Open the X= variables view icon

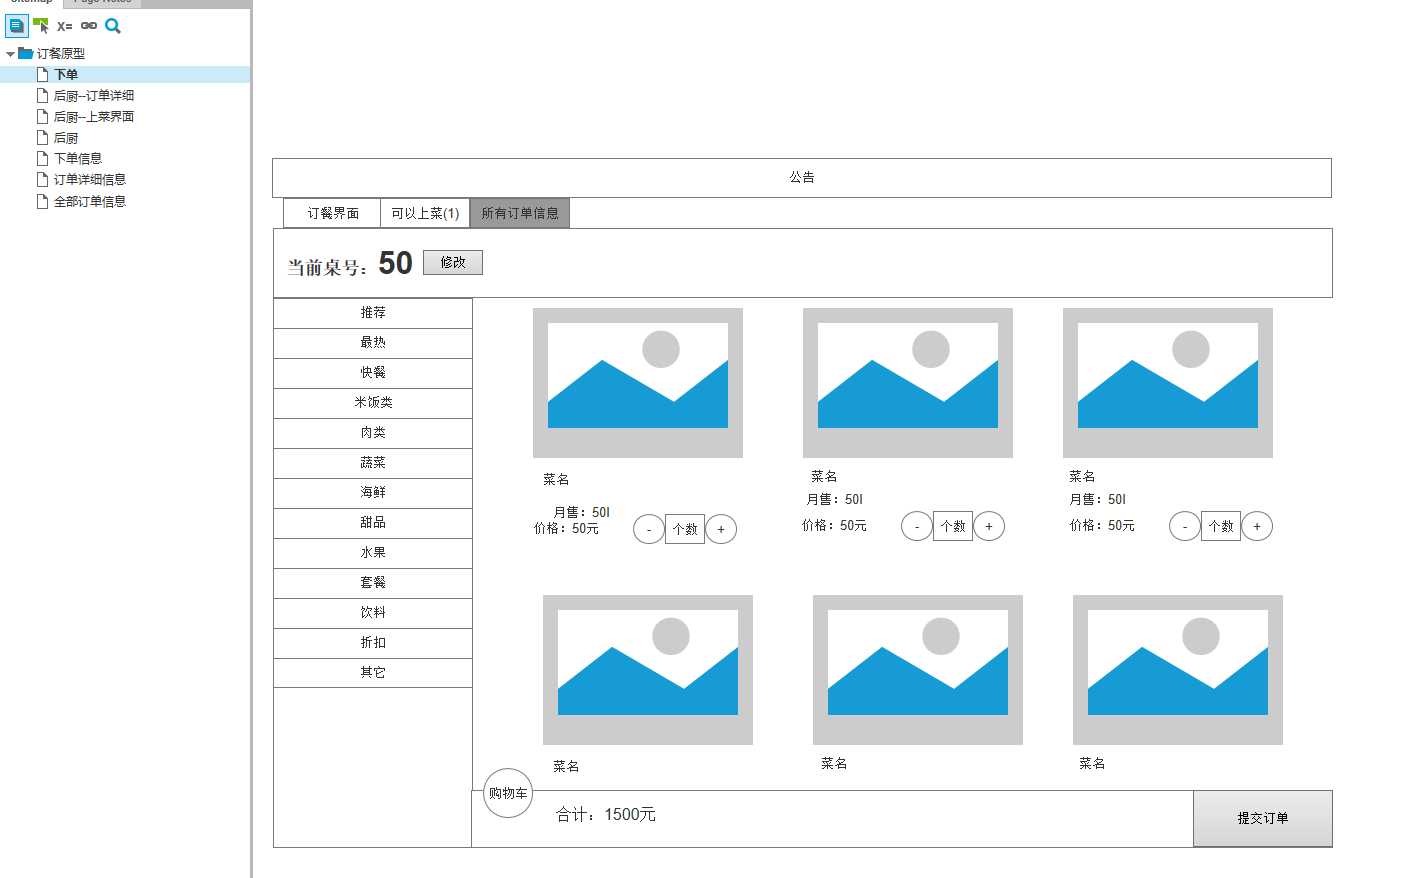pyautogui.click(x=65, y=26)
